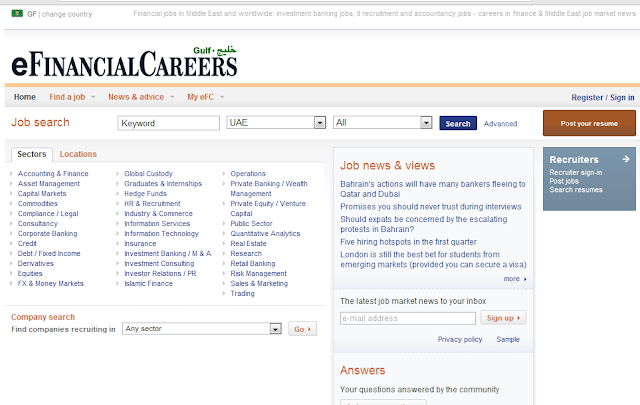Open Capital Markets sector
Viewport: 640px width, 405px height.
point(42,194)
